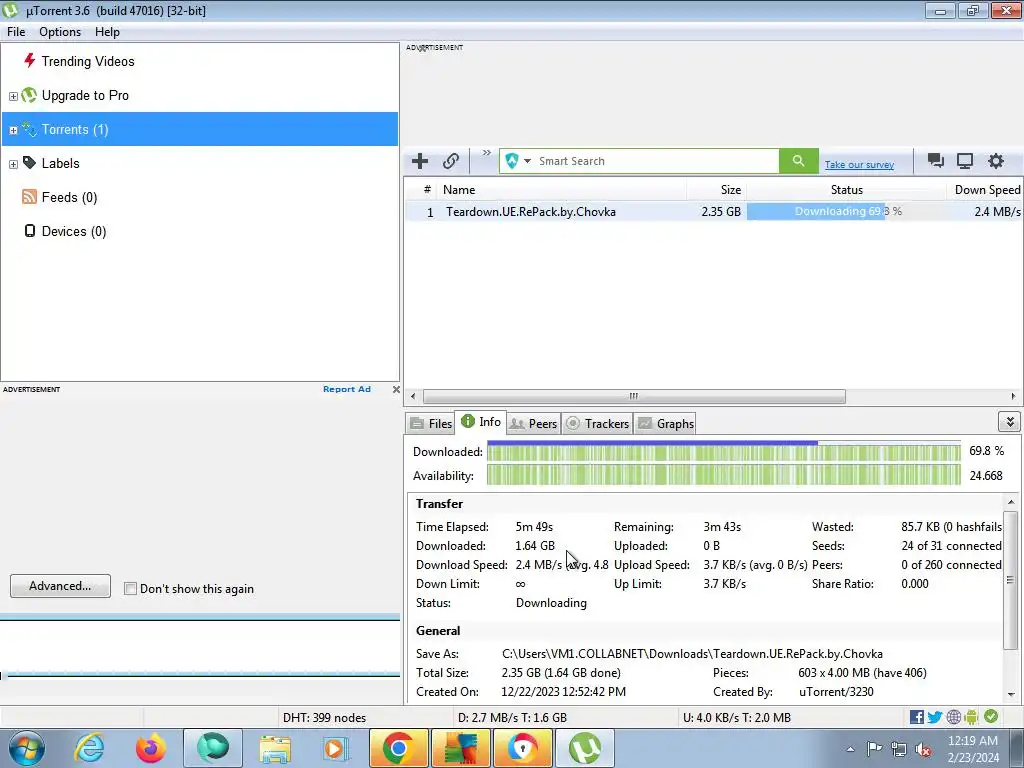Click the Devices phone icon in sidebar
The image size is (1024, 768).
coord(29,231)
